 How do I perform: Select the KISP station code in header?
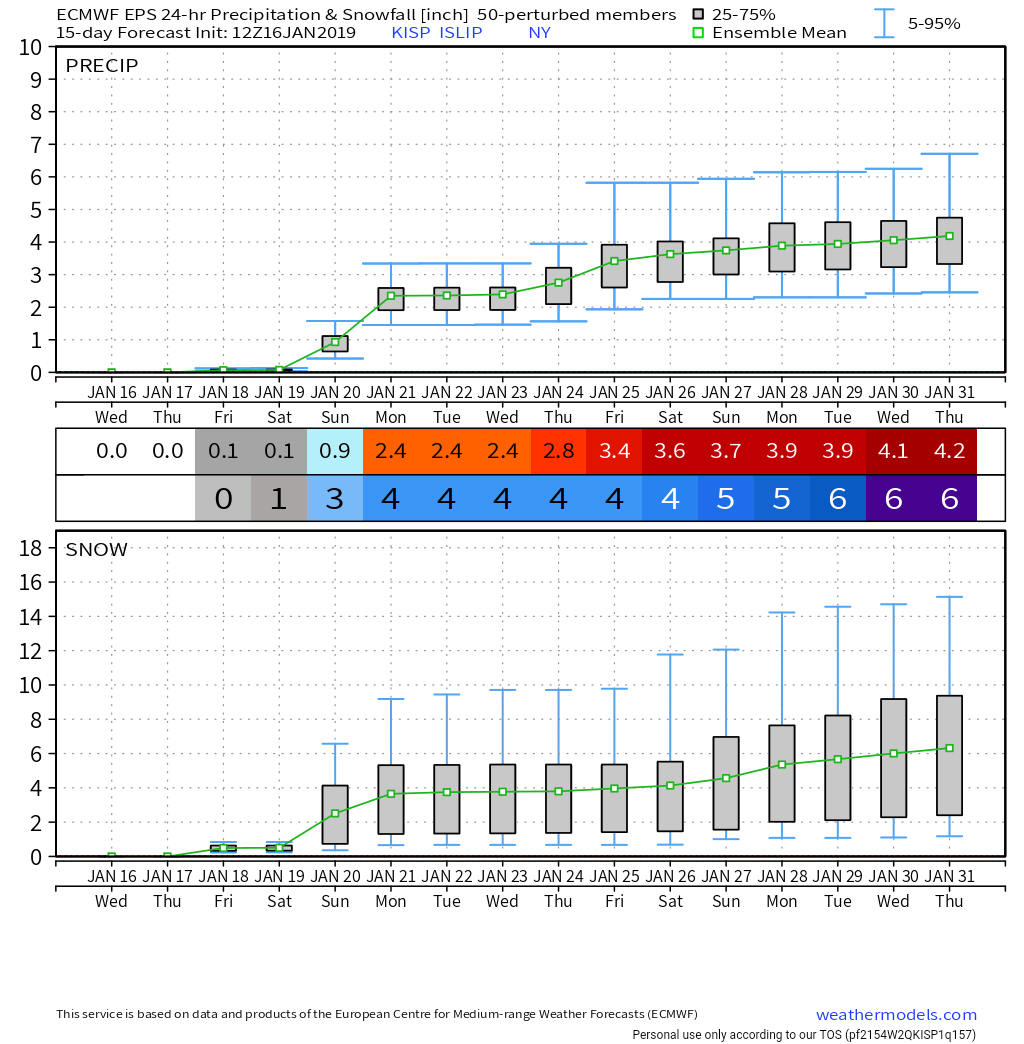click(411, 33)
